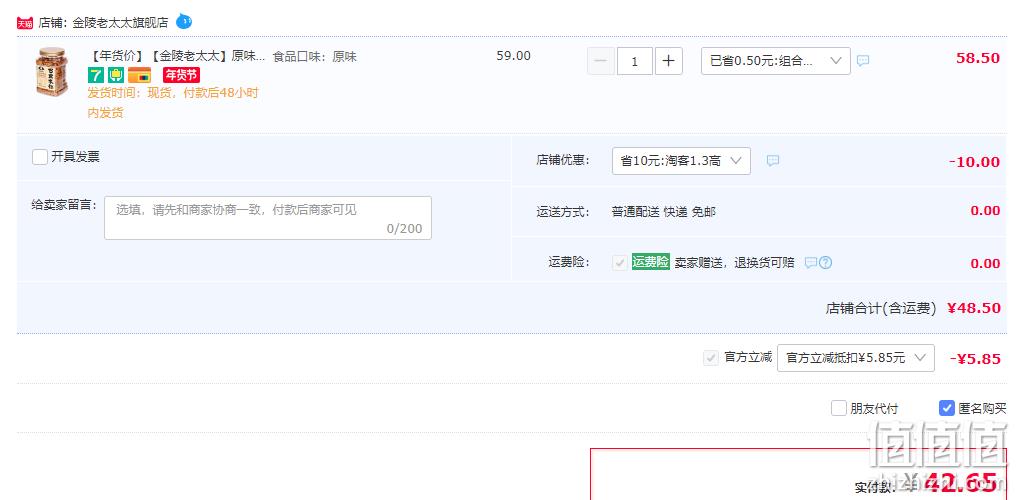Click the store discount amount -10.00
The height and width of the screenshot is (500, 1017).
click(x=974, y=162)
